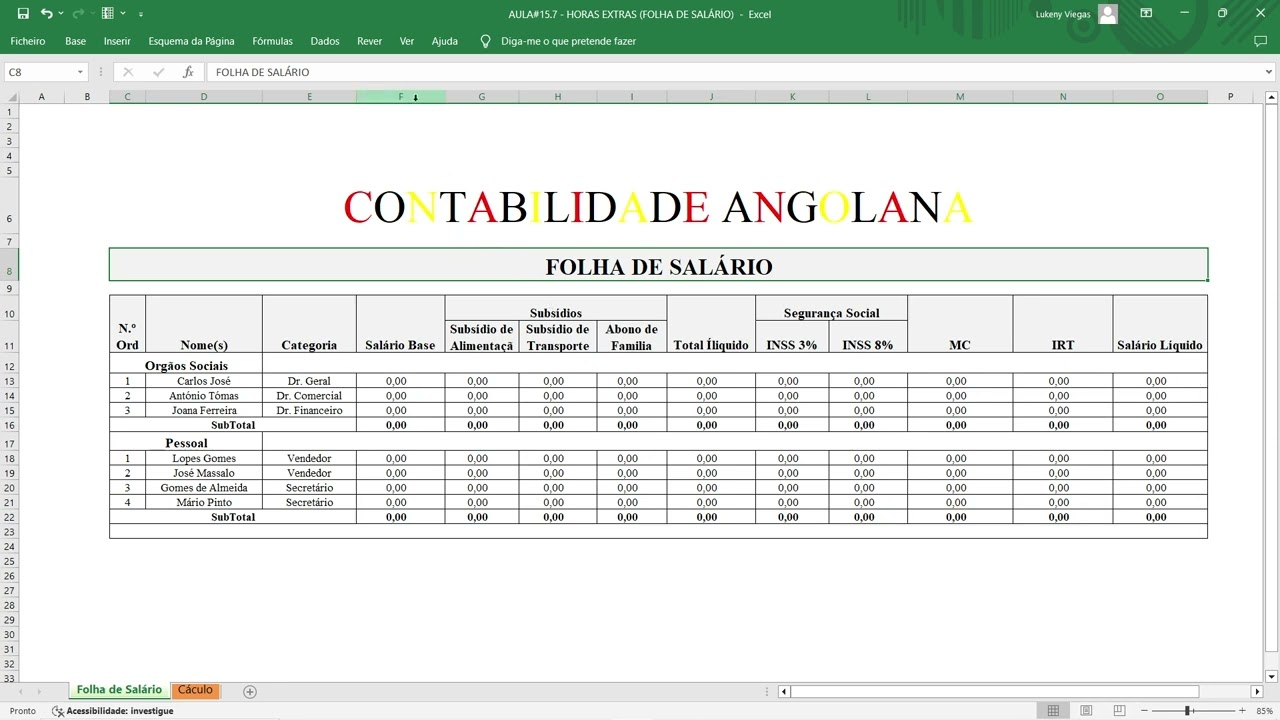Select the Folha de Salário sheet tab
Screen dimensions: 1280x720
coord(119,690)
